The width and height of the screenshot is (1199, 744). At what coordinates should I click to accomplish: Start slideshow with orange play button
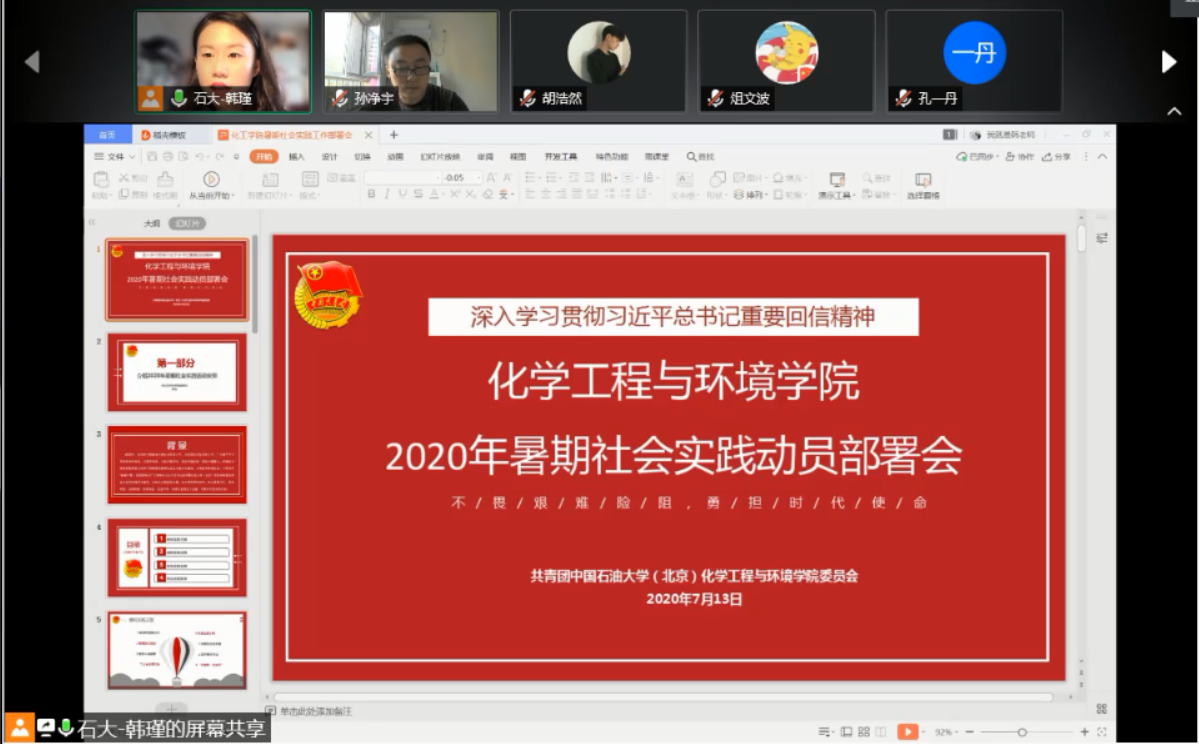(906, 732)
